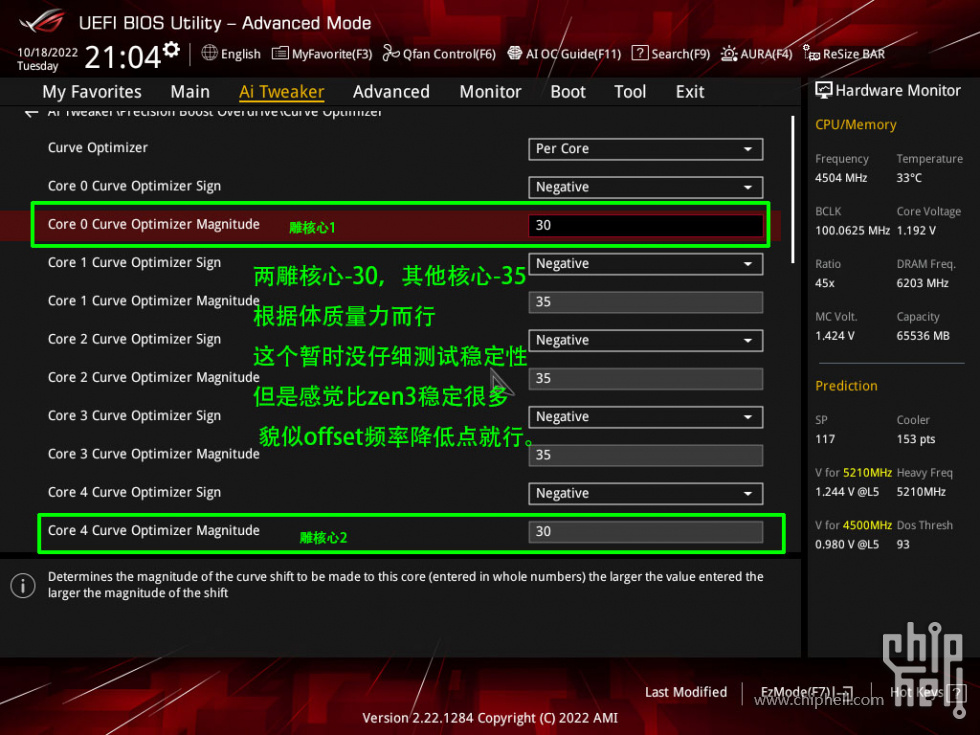Go to the Boot tab
The height and width of the screenshot is (735, 980).
(x=568, y=92)
